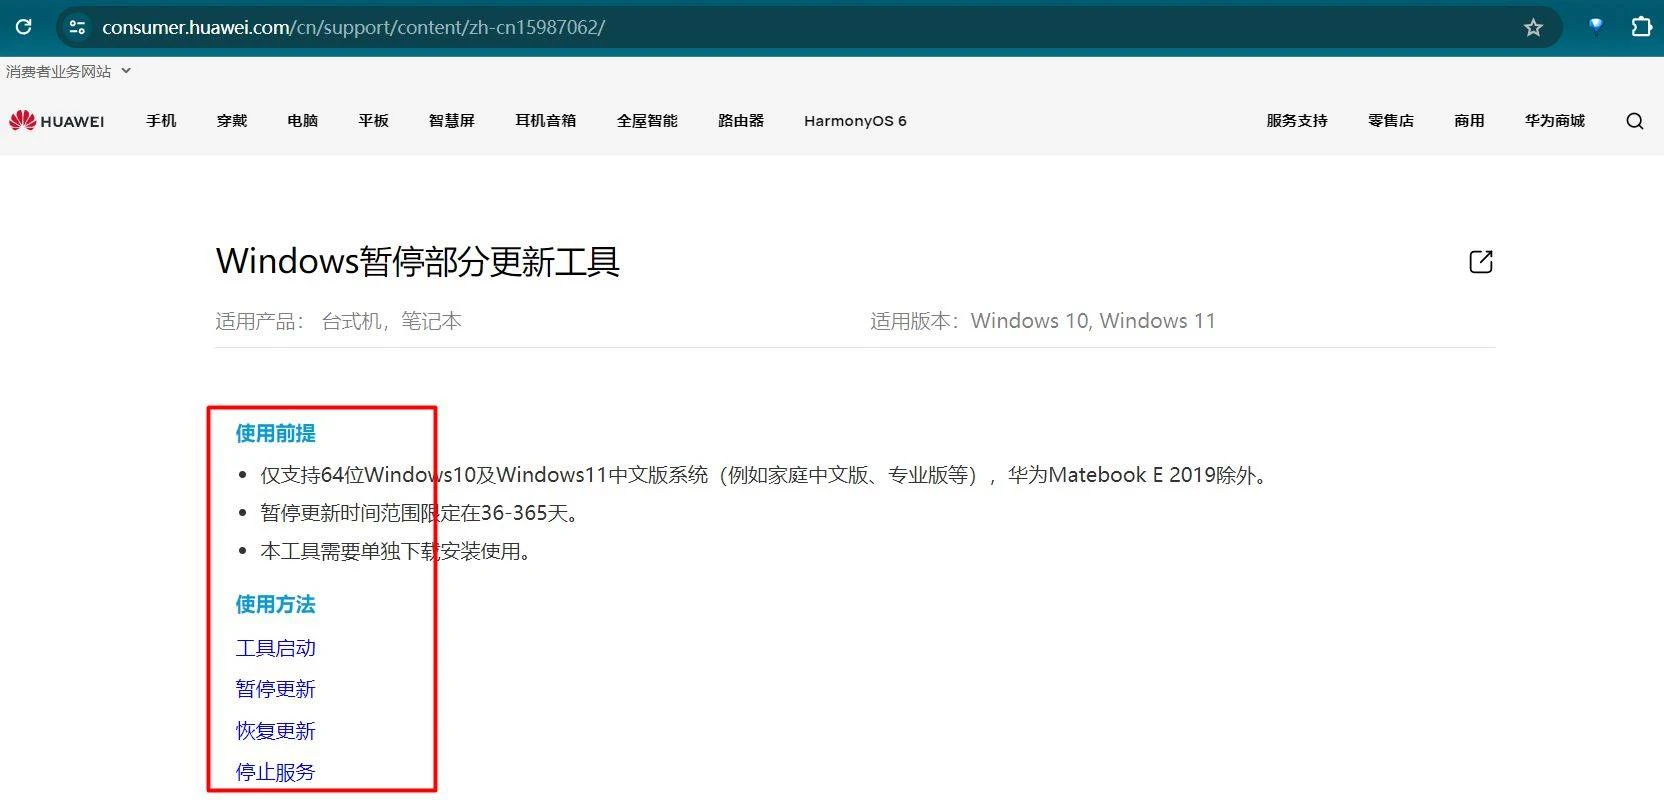This screenshot has height=808, width=1664.
Task: Open site information icon in address bar
Action: (77, 27)
